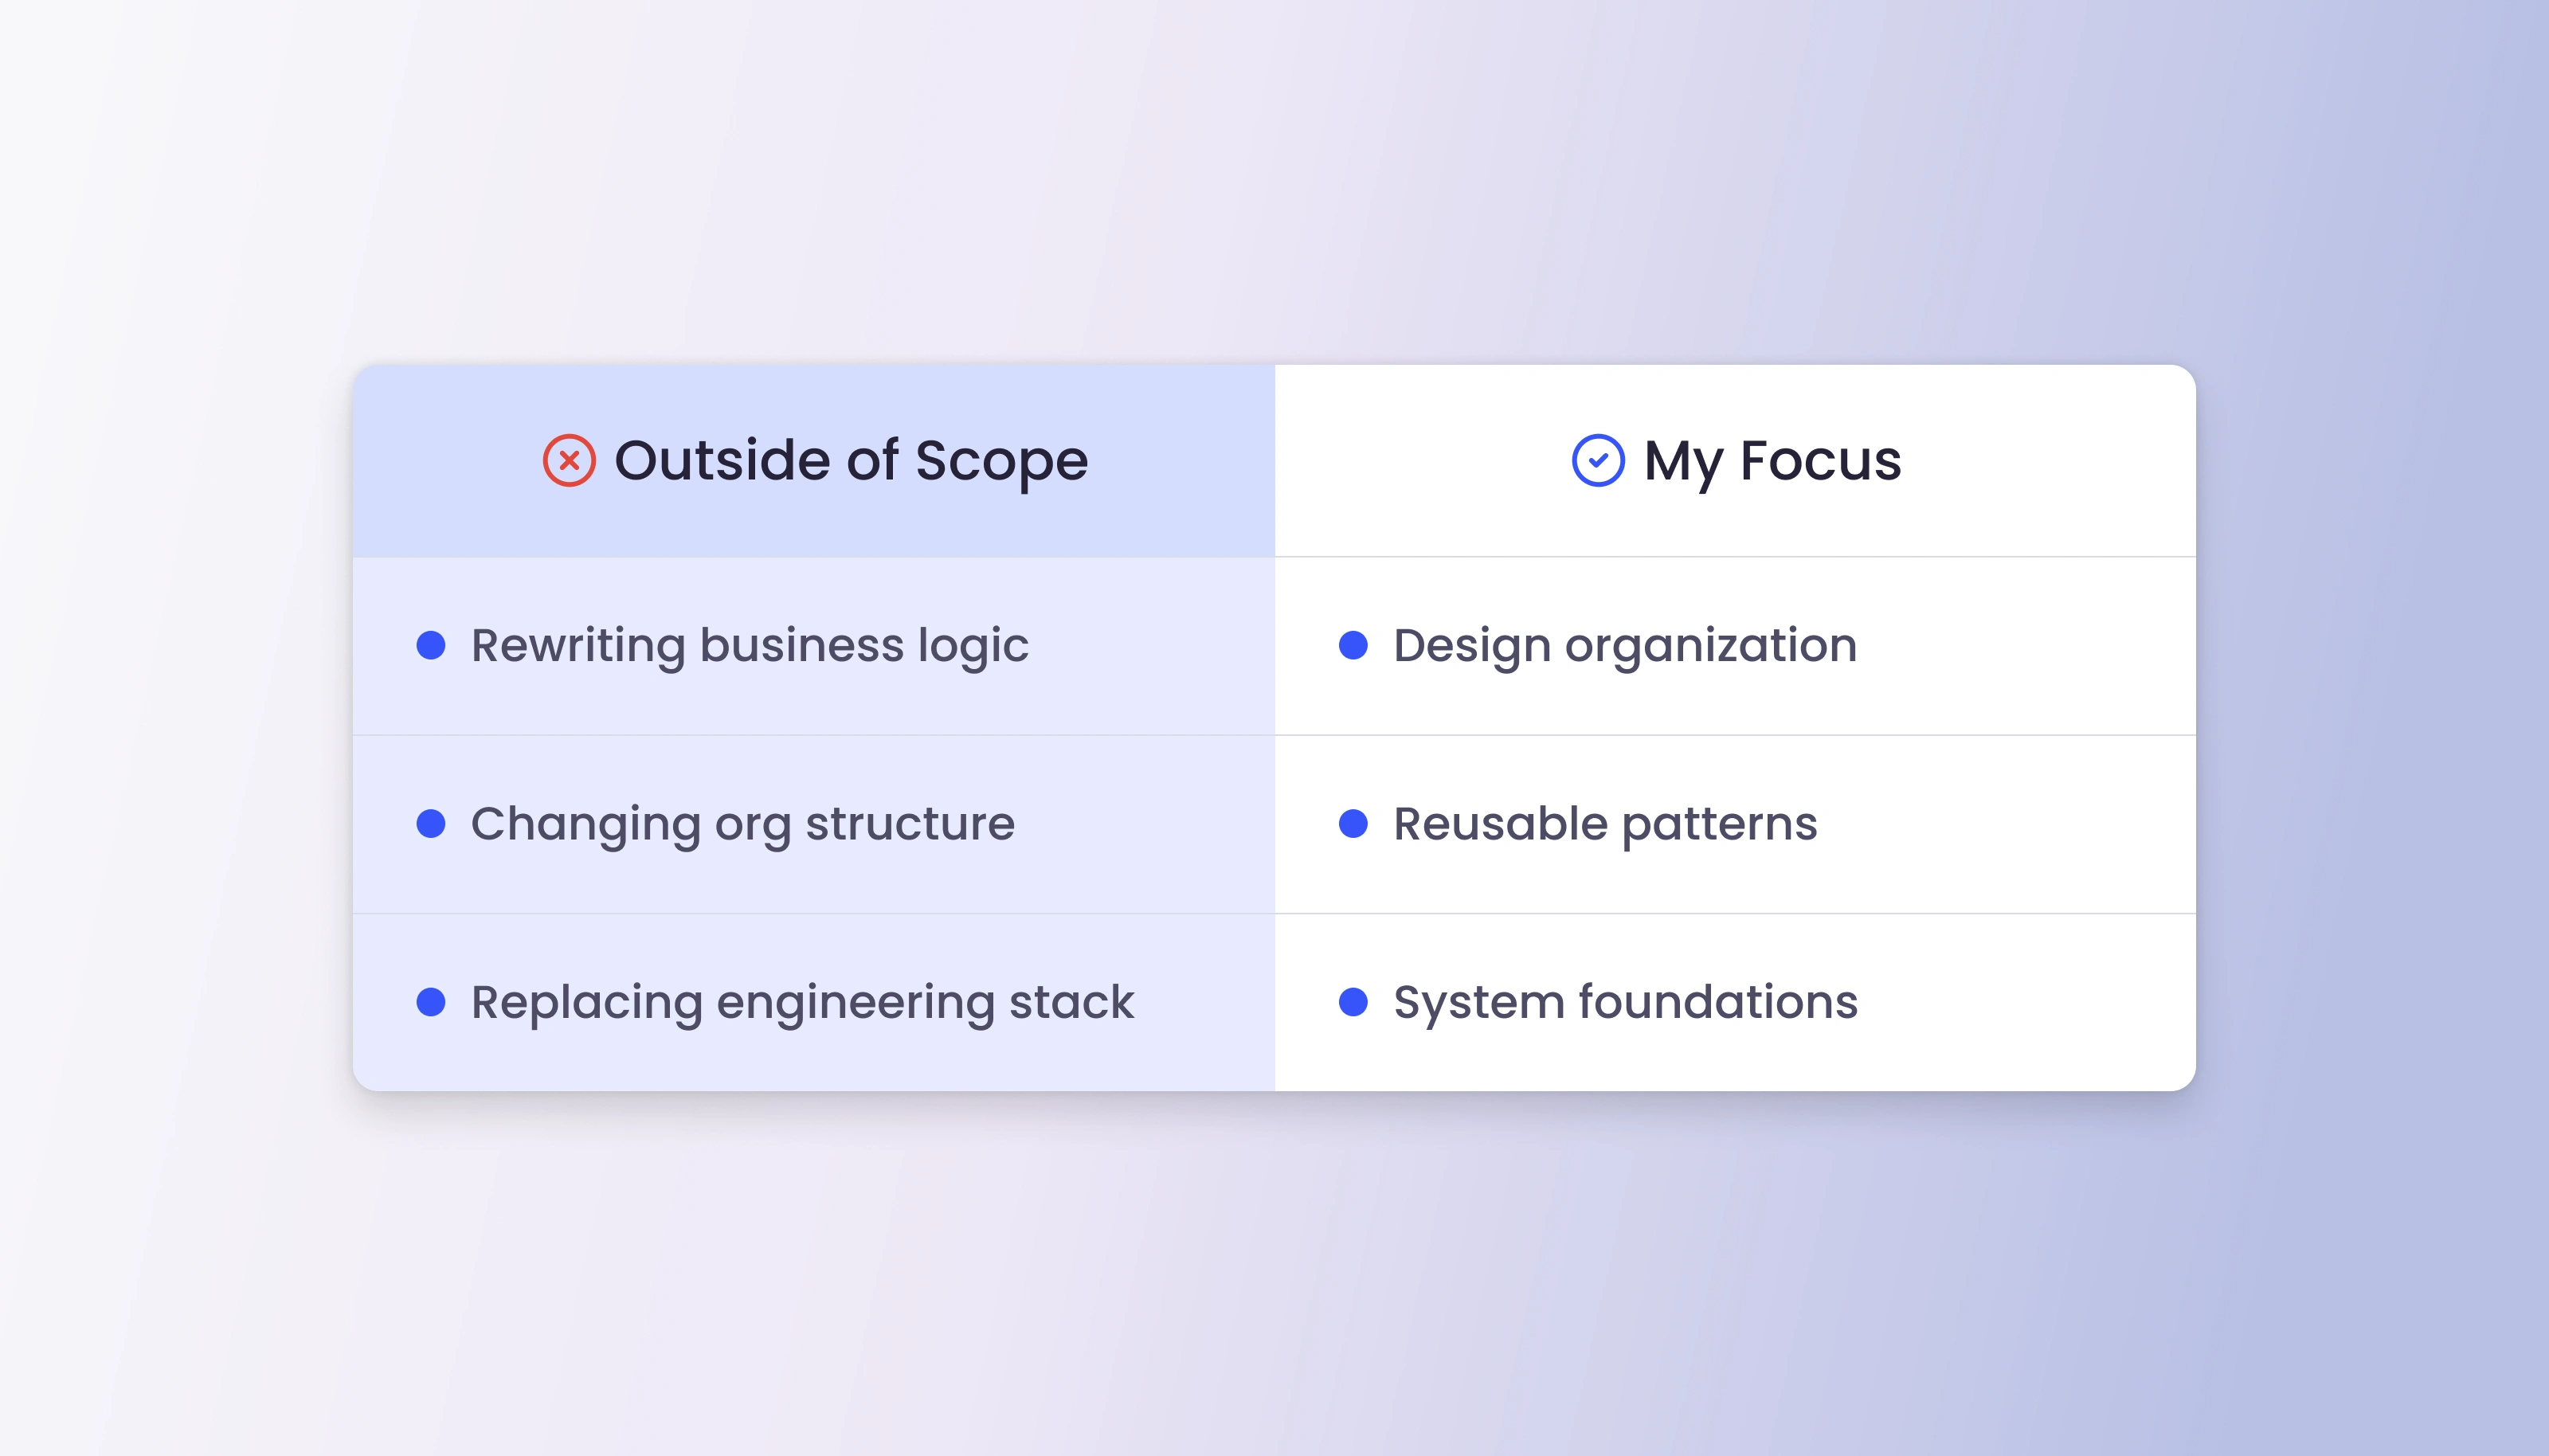The height and width of the screenshot is (1456, 2549).
Task: Click the bullet beside Rewriting business logic
Action: click(x=431, y=645)
